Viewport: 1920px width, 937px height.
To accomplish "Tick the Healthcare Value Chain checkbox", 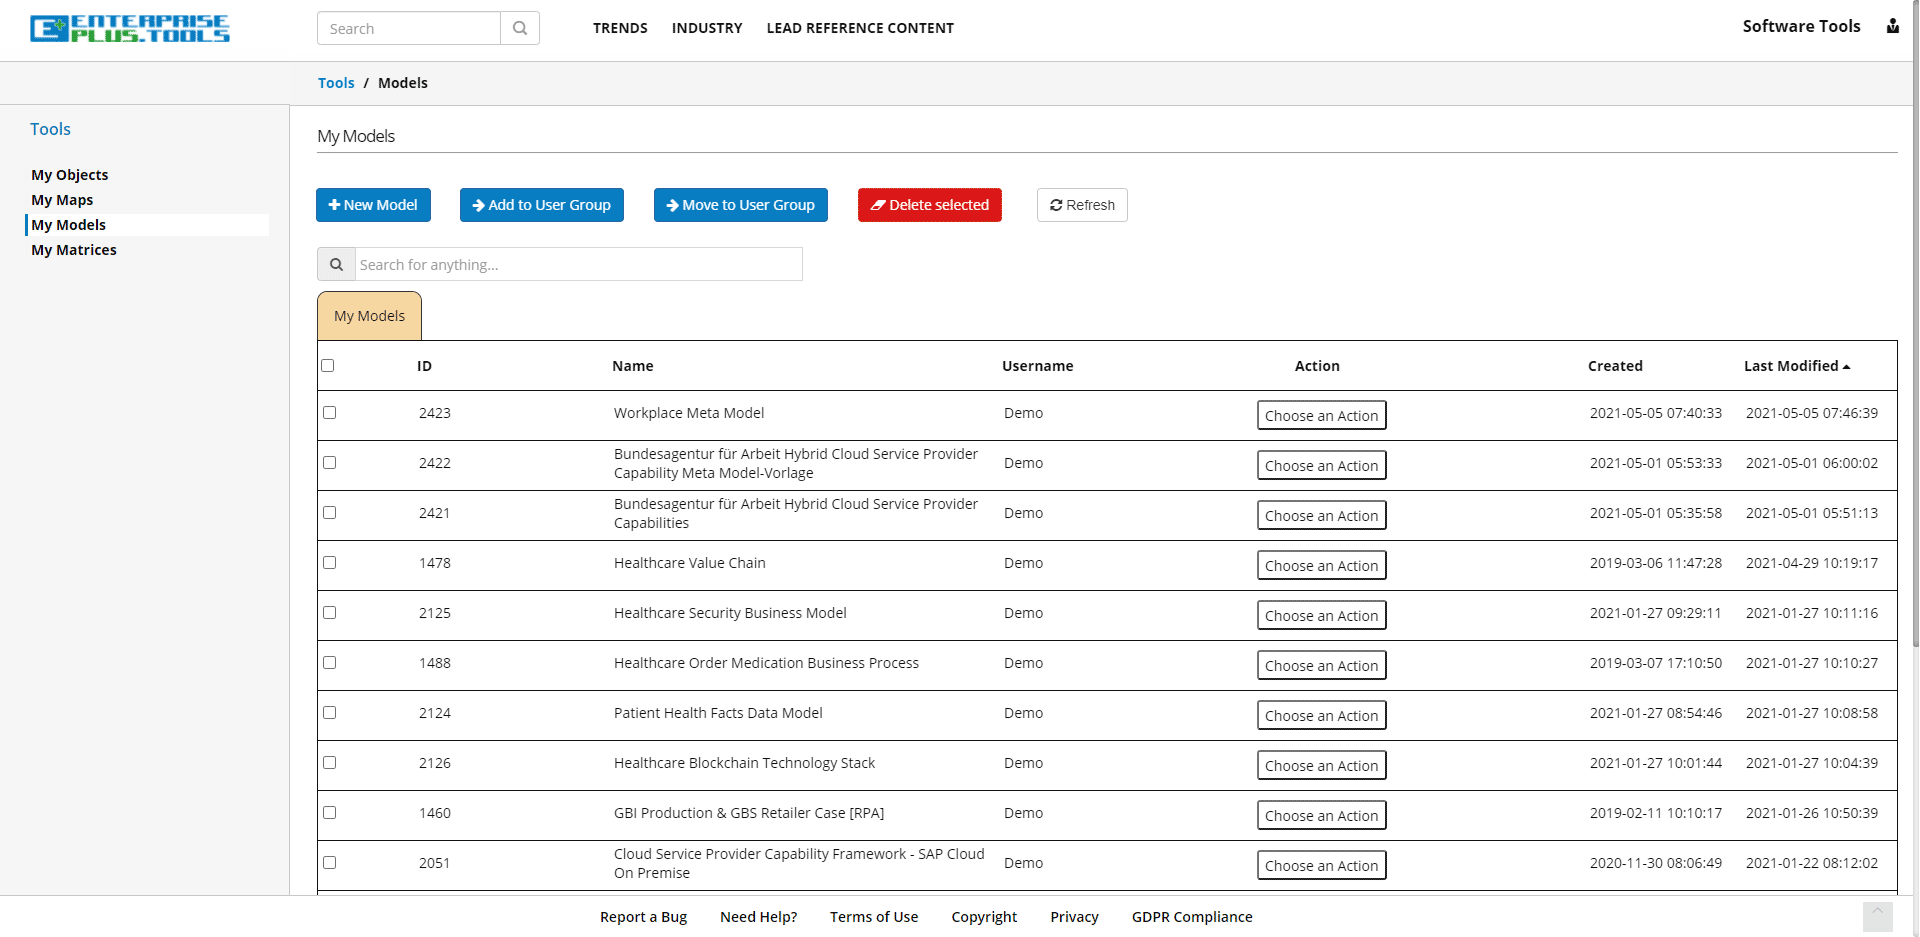I will tap(329, 562).
